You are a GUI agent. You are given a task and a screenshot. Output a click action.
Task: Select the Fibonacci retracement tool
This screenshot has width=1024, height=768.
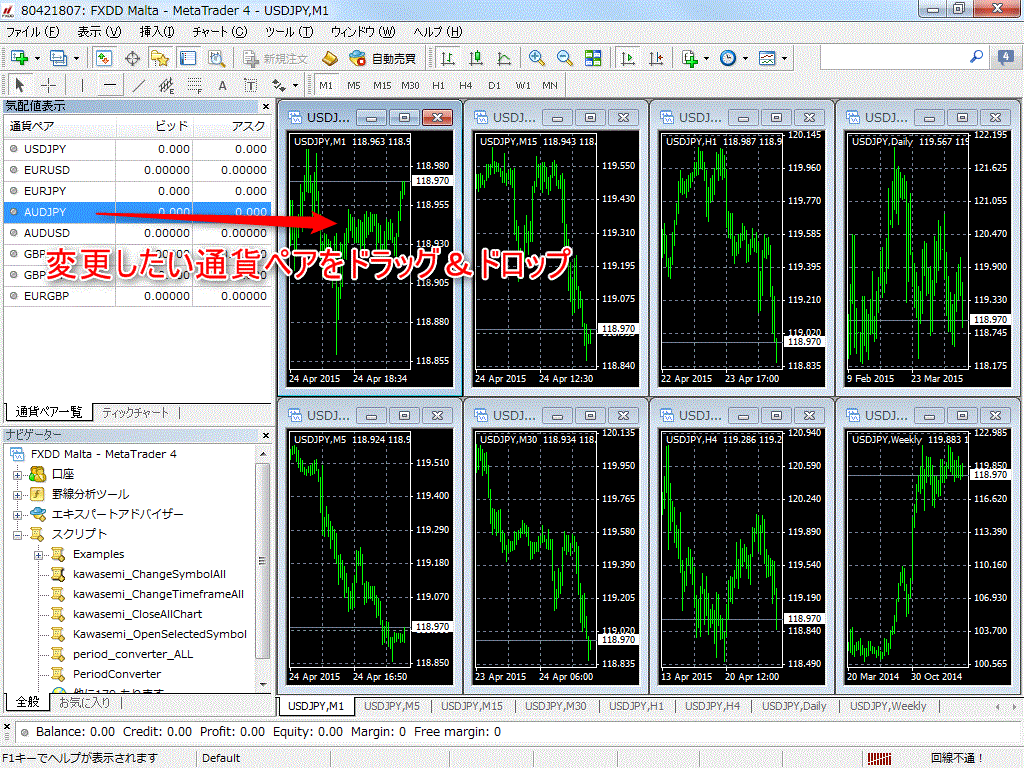(x=195, y=85)
